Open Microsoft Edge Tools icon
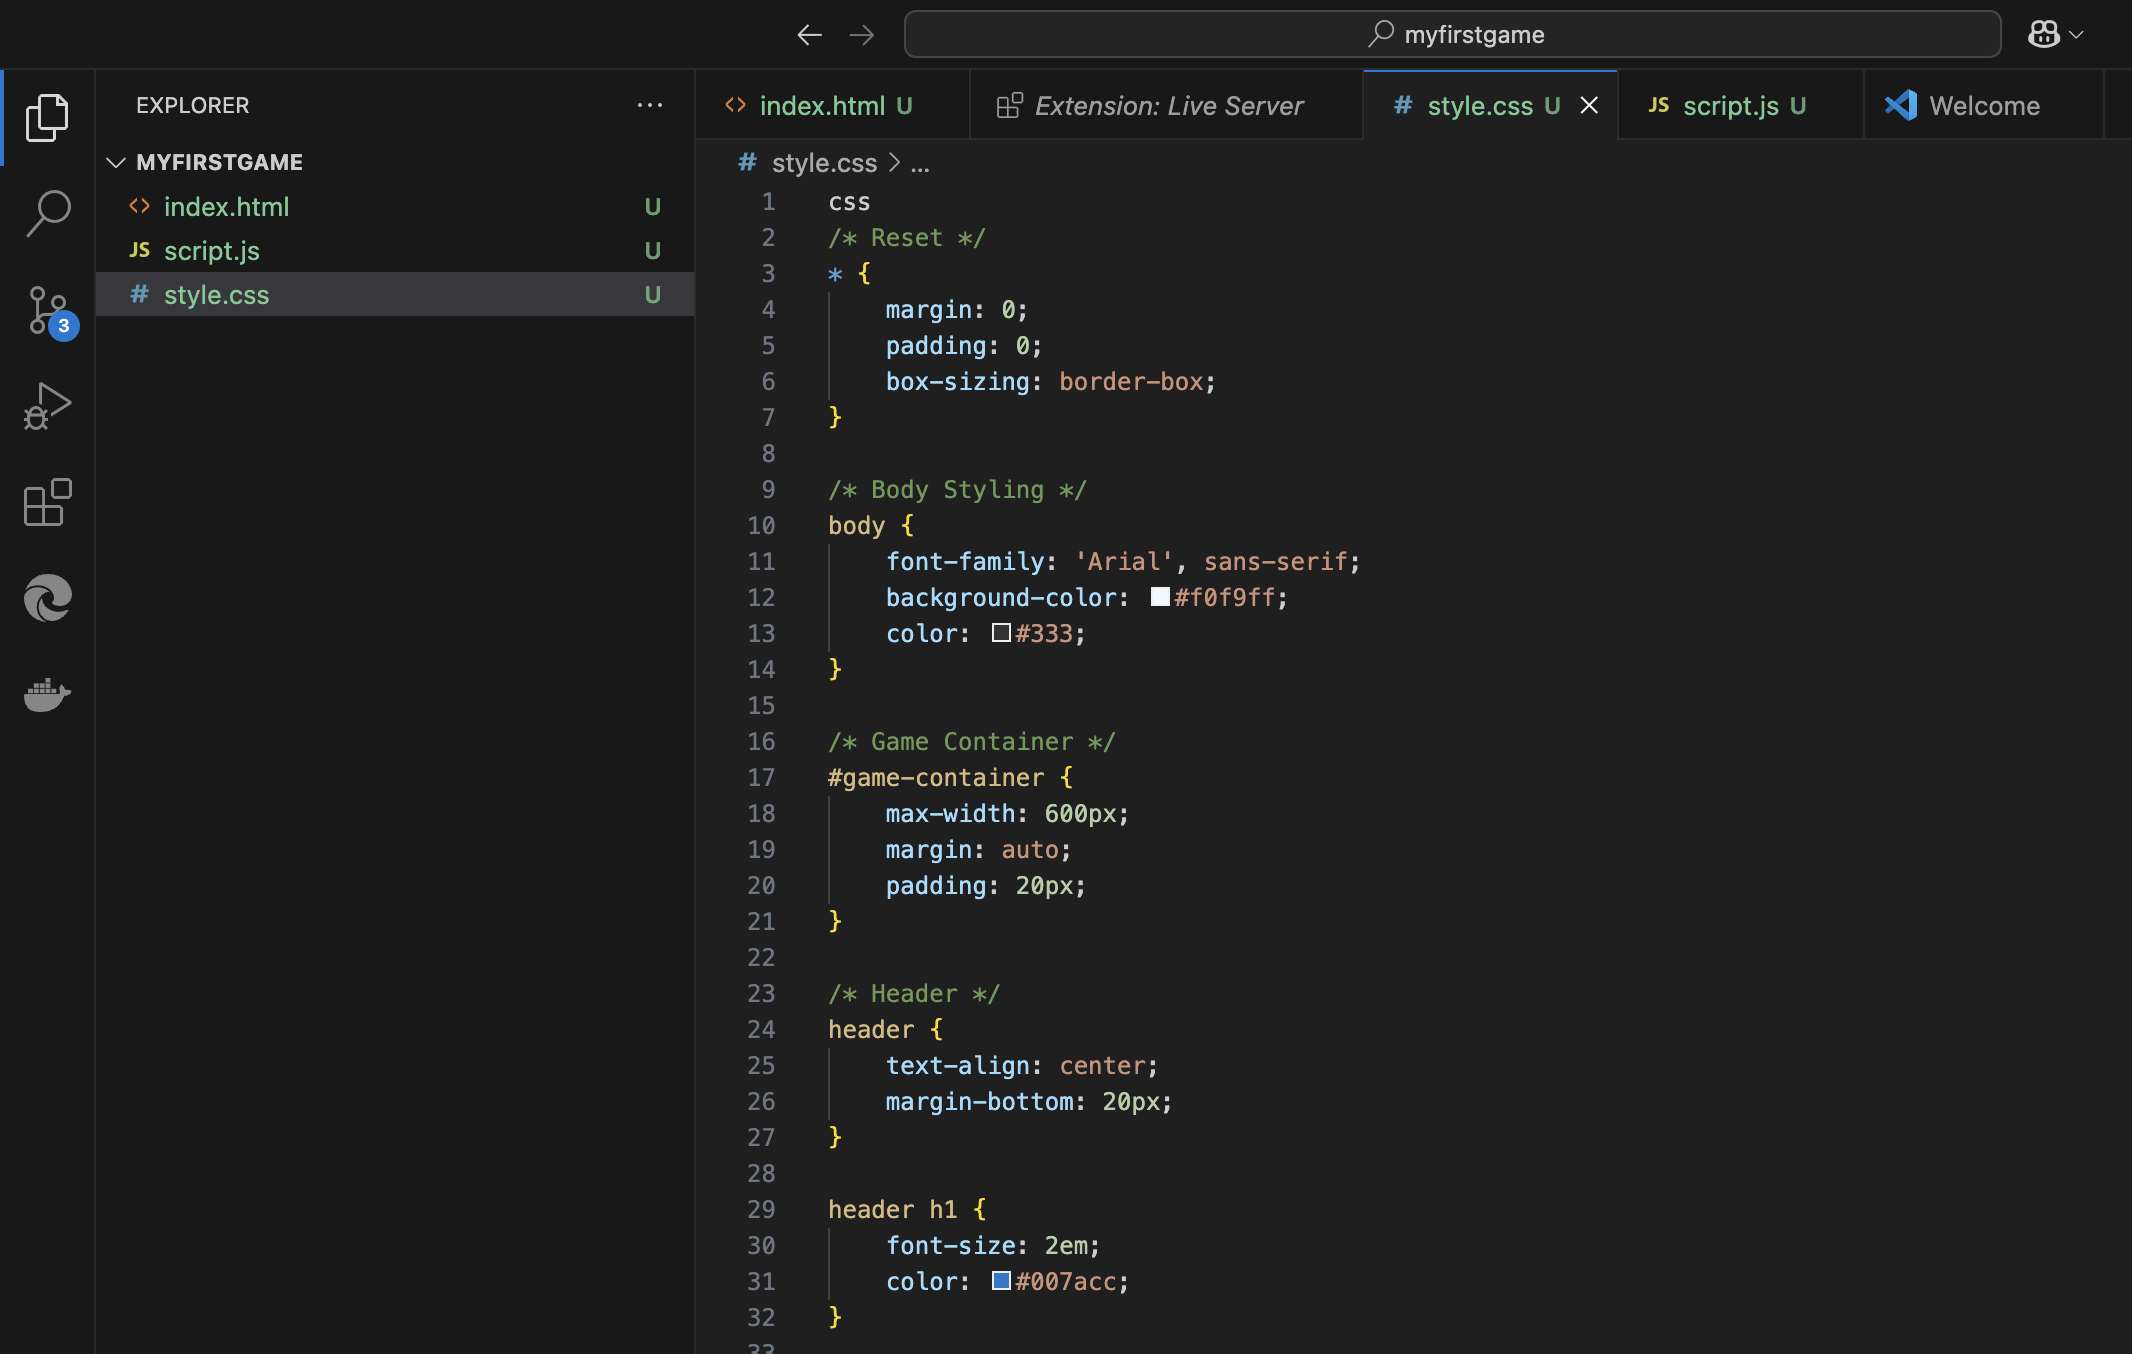The width and height of the screenshot is (2132, 1354). pos(47,598)
